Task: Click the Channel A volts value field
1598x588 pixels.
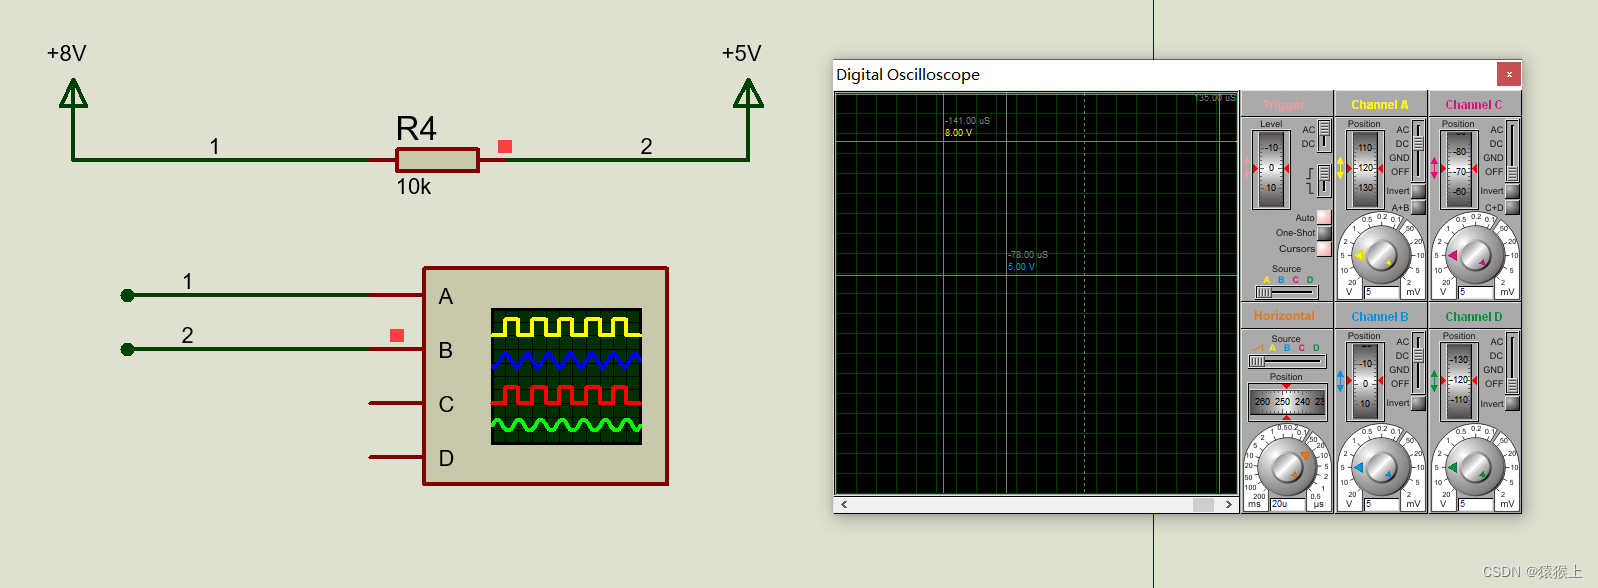Action: (x=1382, y=293)
